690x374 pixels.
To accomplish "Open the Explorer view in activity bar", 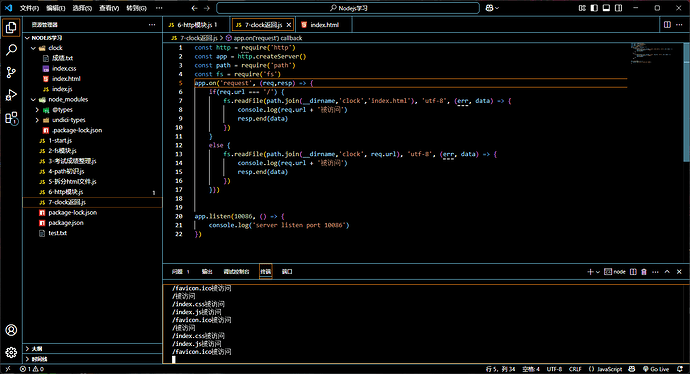I will (x=11, y=28).
